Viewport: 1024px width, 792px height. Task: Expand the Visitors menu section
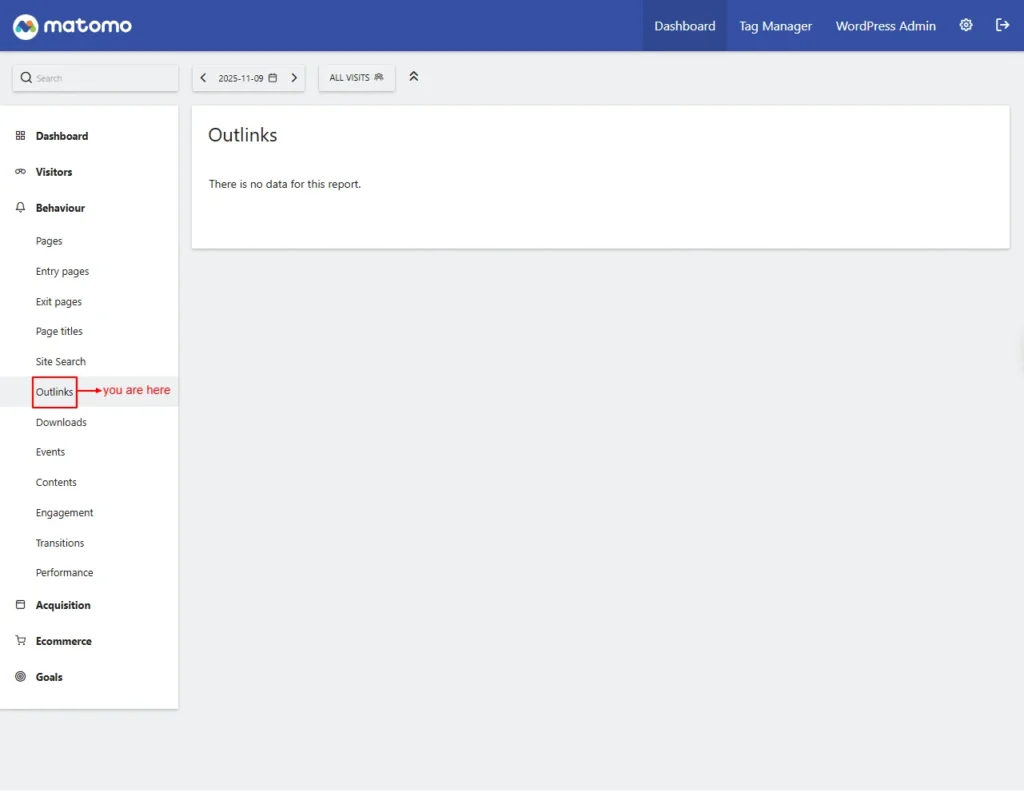54,172
